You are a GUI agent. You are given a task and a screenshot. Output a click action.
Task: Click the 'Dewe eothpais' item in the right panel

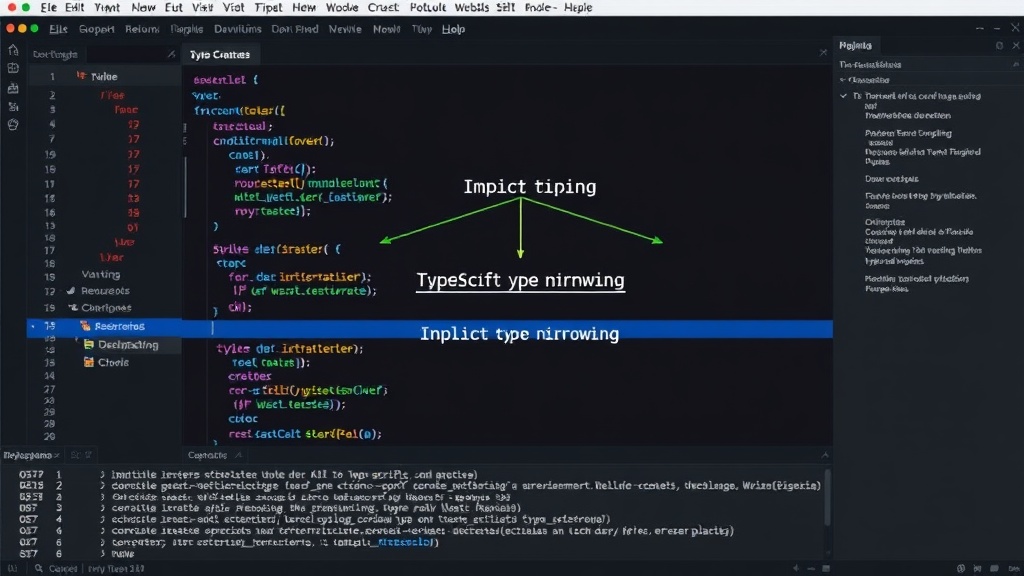(891, 178)
